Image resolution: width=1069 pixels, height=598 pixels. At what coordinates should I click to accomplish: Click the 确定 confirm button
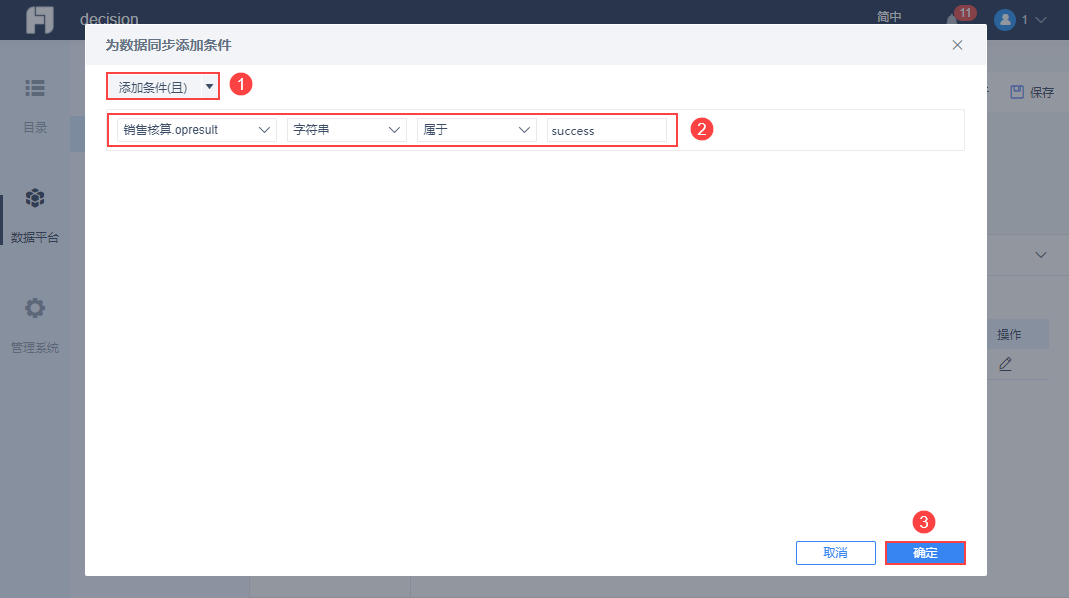(x=925, y=553)
